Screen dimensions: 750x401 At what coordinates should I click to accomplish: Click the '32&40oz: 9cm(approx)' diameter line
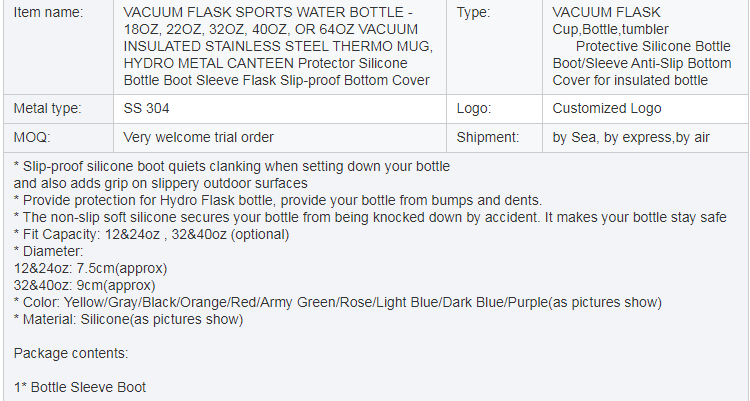84,286
